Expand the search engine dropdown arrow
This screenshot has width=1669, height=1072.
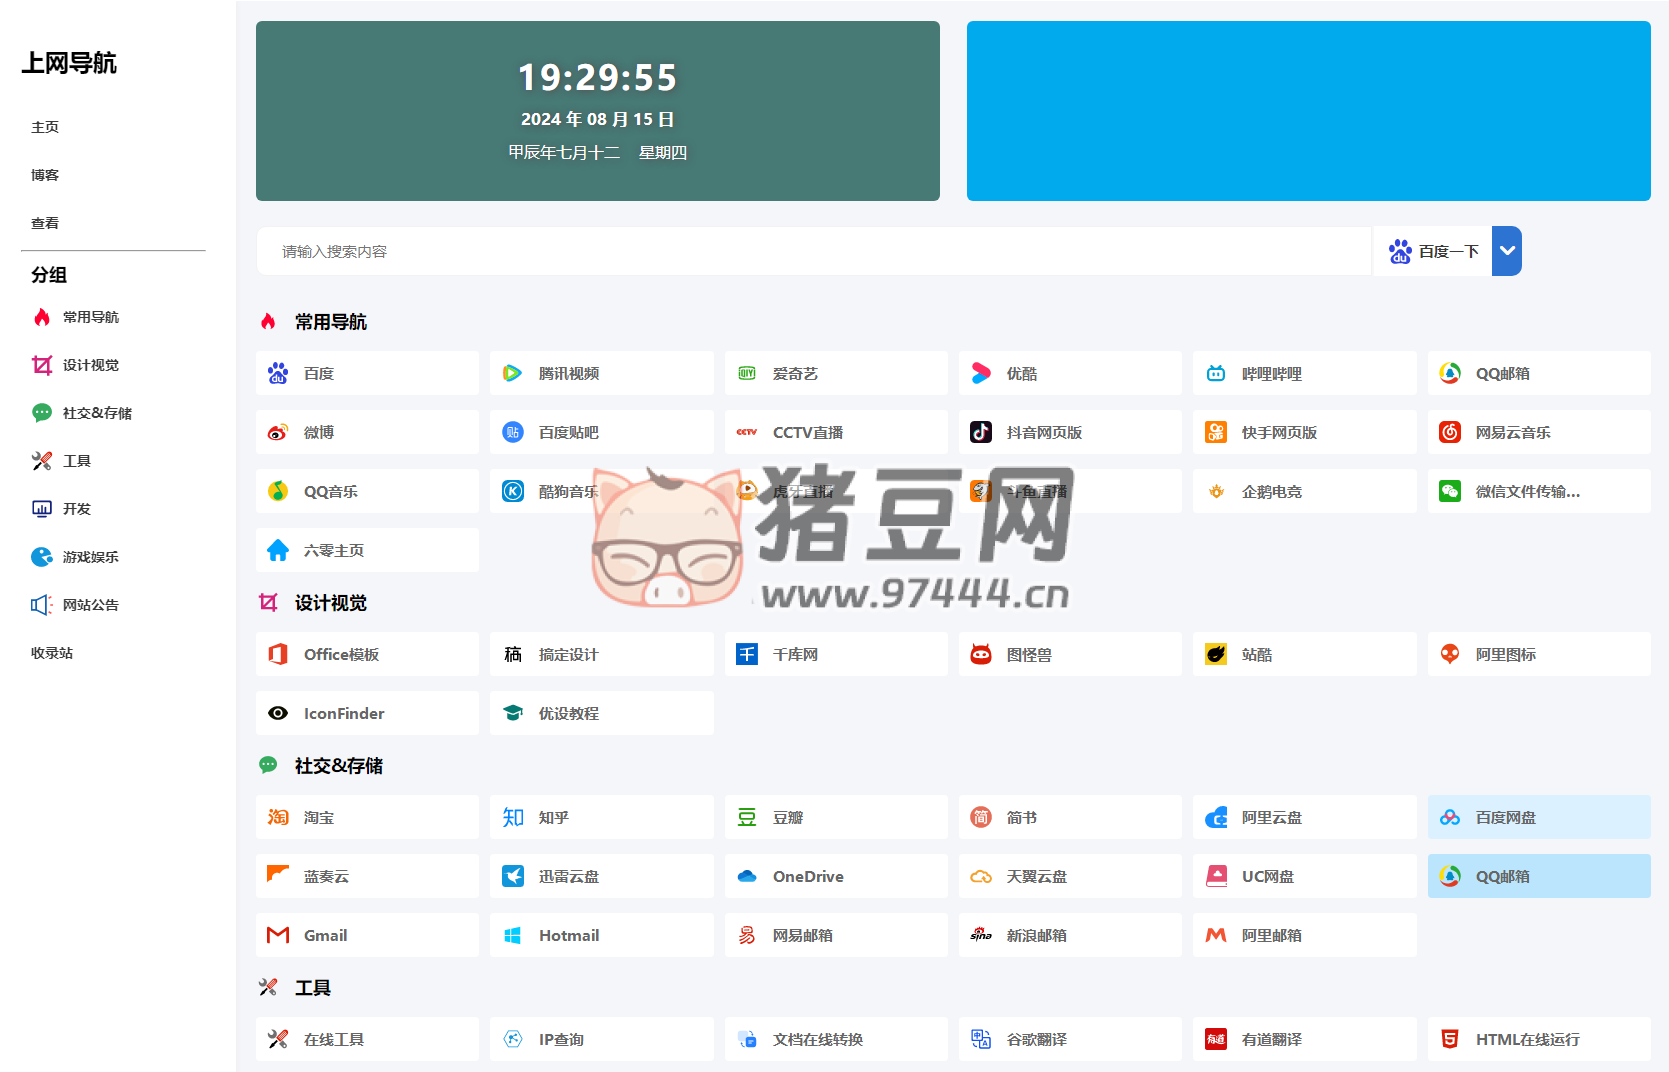tap(1507, 251)
